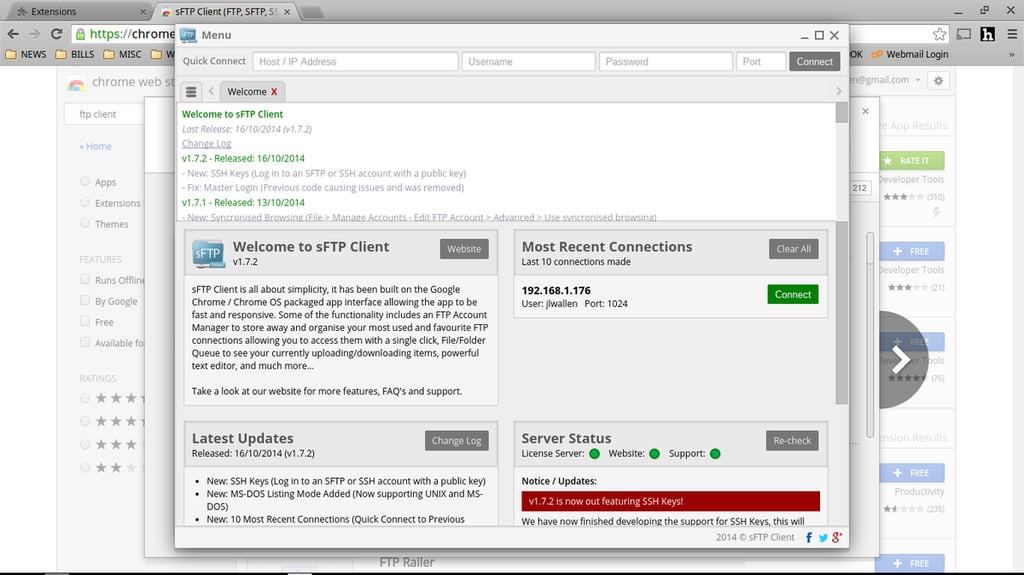Click the Website green status dot
Screen dimensions: 1024x575
654,453
